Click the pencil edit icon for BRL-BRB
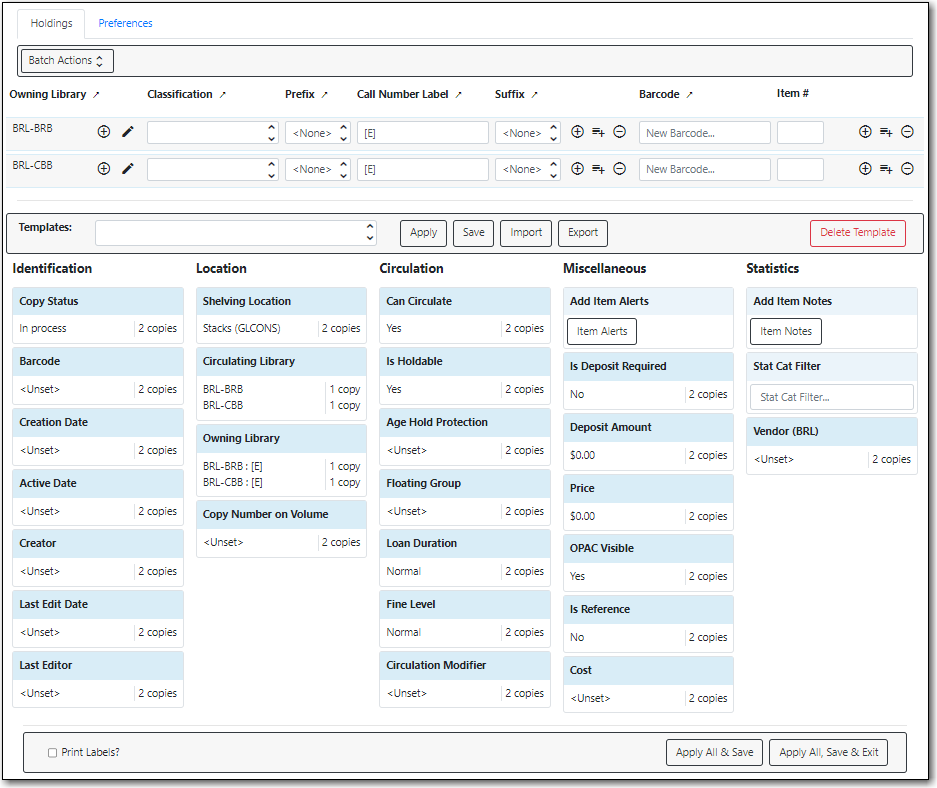The image size is (937, 788). click(128, 132)
